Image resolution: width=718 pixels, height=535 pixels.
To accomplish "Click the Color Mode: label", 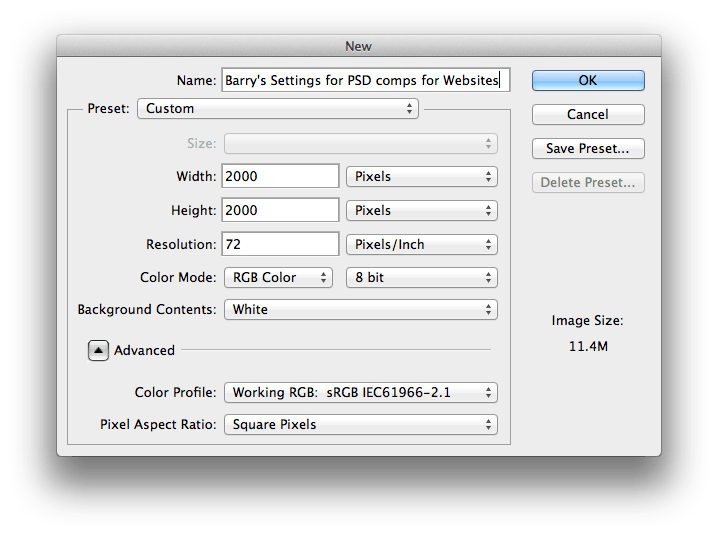I will [178, 277].
